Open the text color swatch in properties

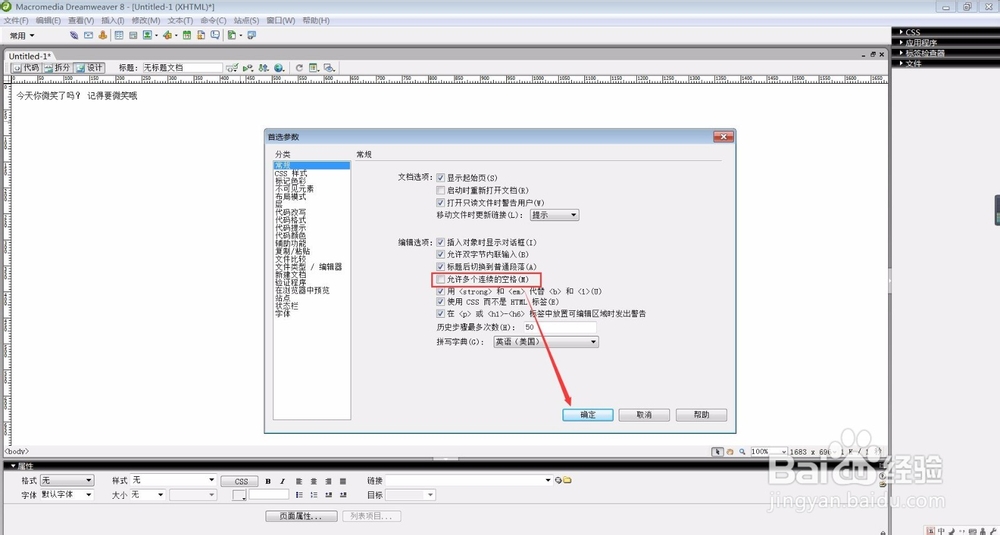click(x=239, y=495)
